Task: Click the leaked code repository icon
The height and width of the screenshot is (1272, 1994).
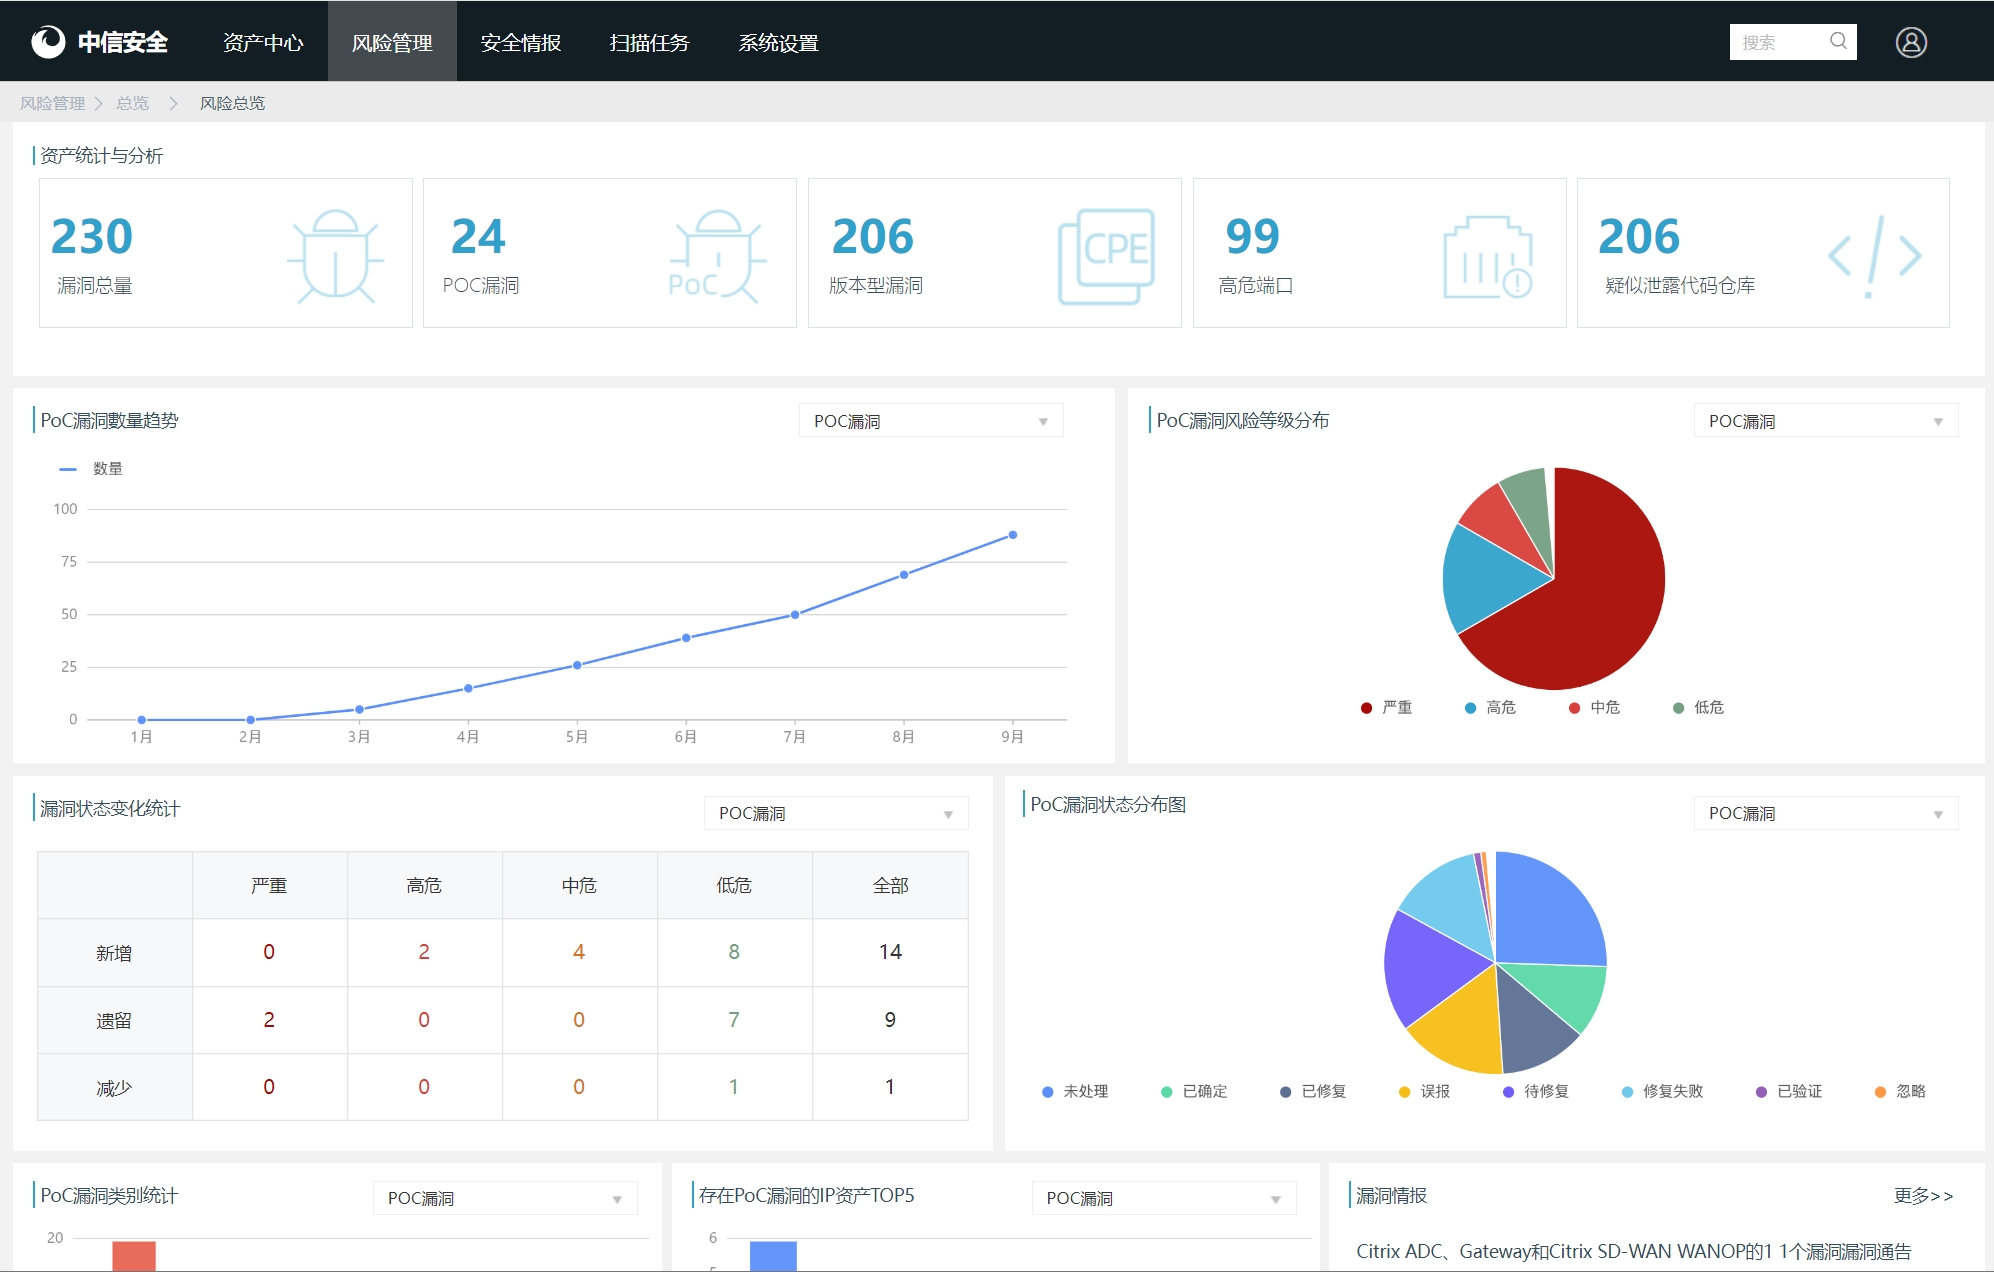Action: tap(1874, 256)
